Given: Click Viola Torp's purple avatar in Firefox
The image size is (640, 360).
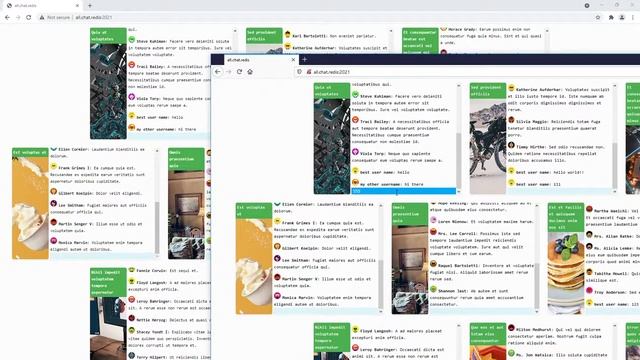Looking at the screenshot, I should pyautogui.click(x=356, y=152).
